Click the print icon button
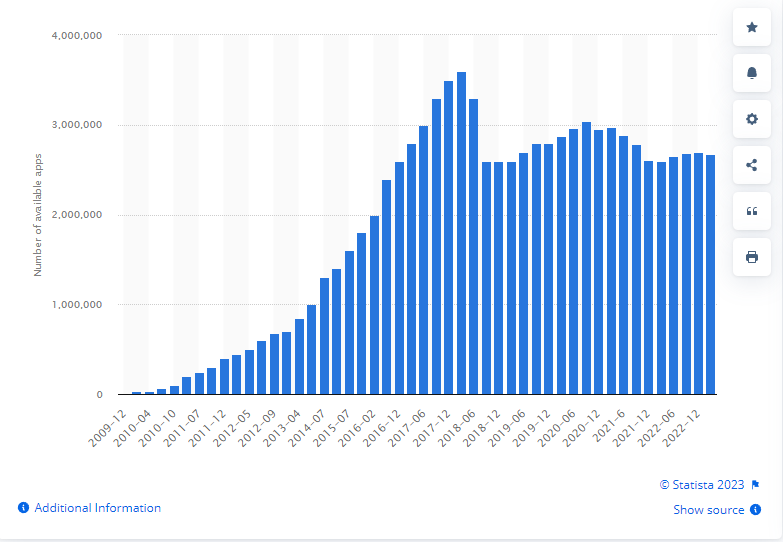Screen dimensions: 783x542 752,257
